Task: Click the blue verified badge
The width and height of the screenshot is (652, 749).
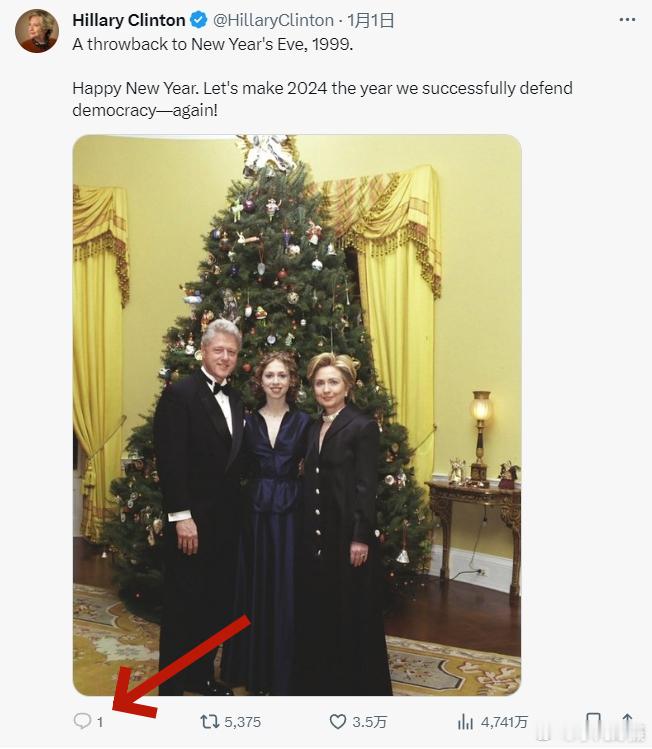Action: click(x=198, y=20)
